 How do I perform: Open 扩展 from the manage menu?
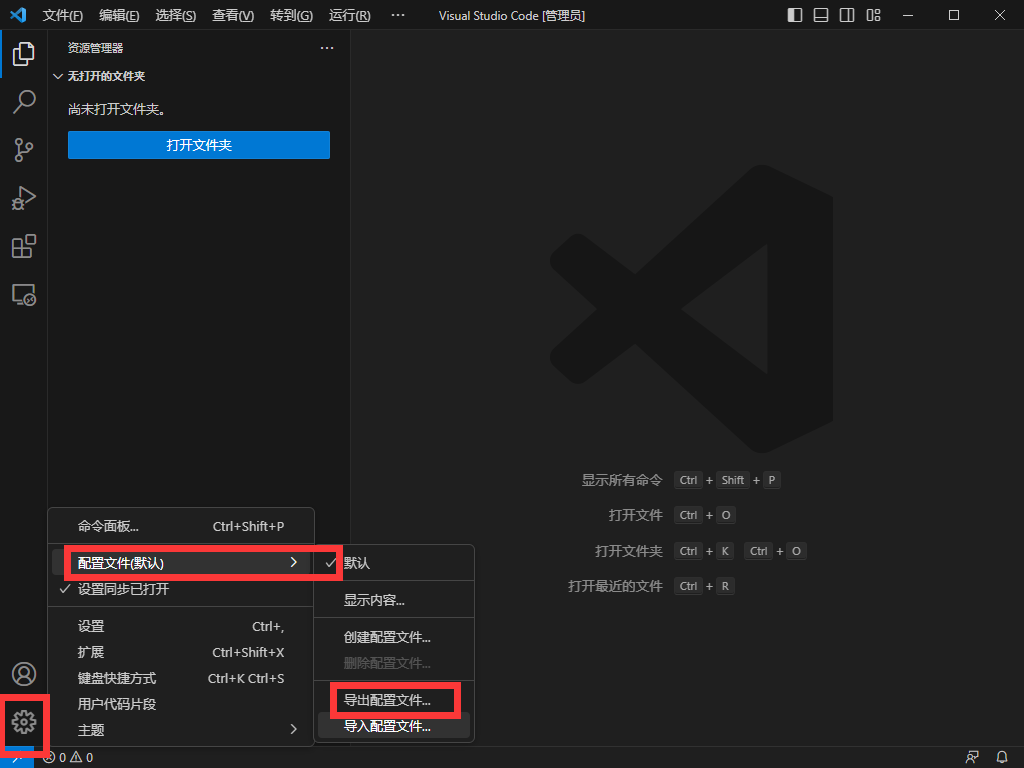tap(181, 652)
